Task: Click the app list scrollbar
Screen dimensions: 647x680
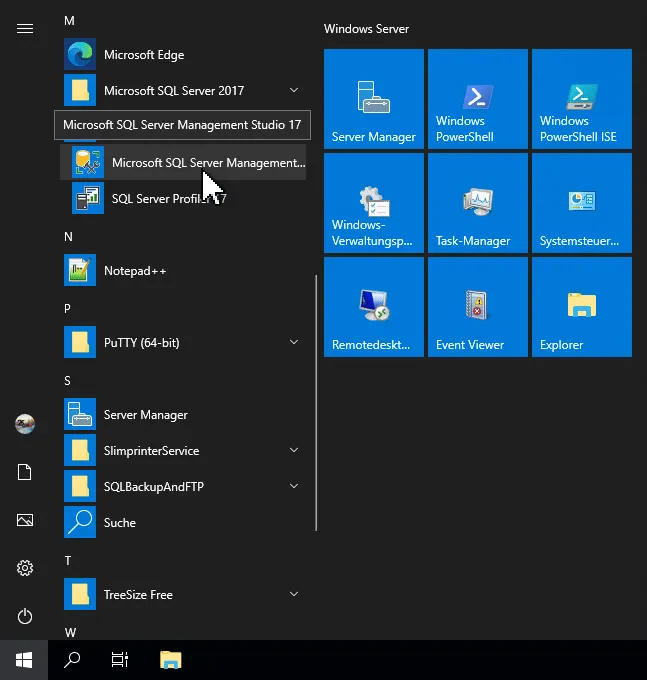Action: pos(316,402)
